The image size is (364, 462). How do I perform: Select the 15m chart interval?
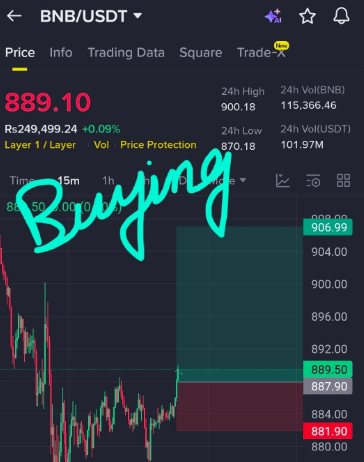tap(69, 181)
